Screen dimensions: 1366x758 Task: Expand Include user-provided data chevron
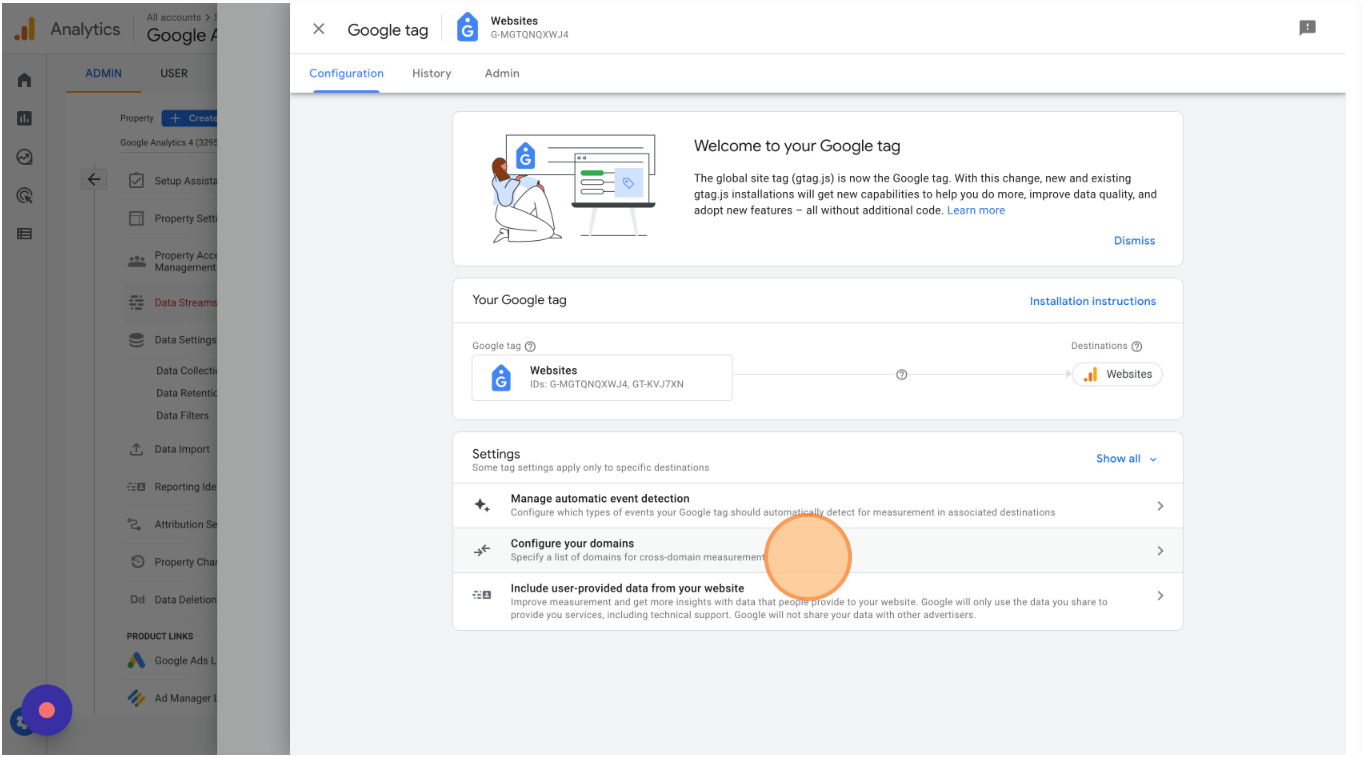[x=1160, y=596]
